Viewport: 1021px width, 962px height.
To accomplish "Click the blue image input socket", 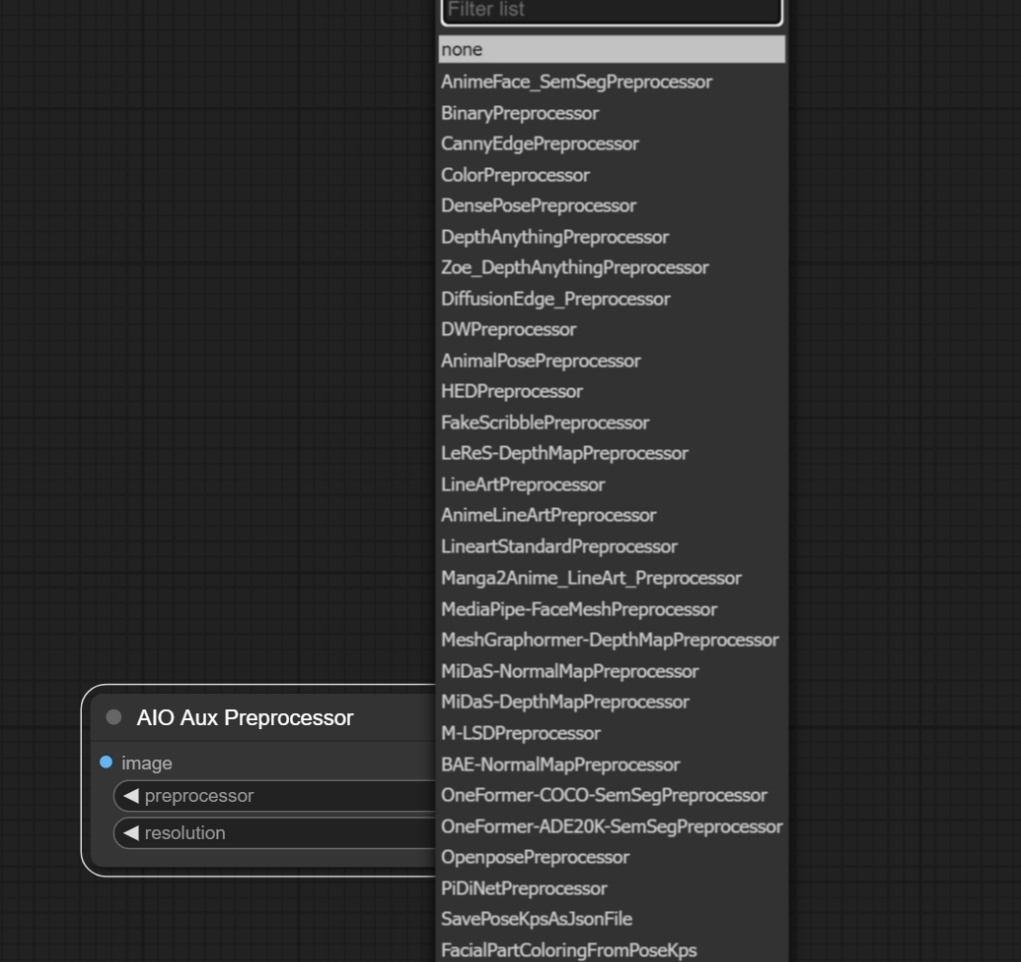I will tap(107, 763).
